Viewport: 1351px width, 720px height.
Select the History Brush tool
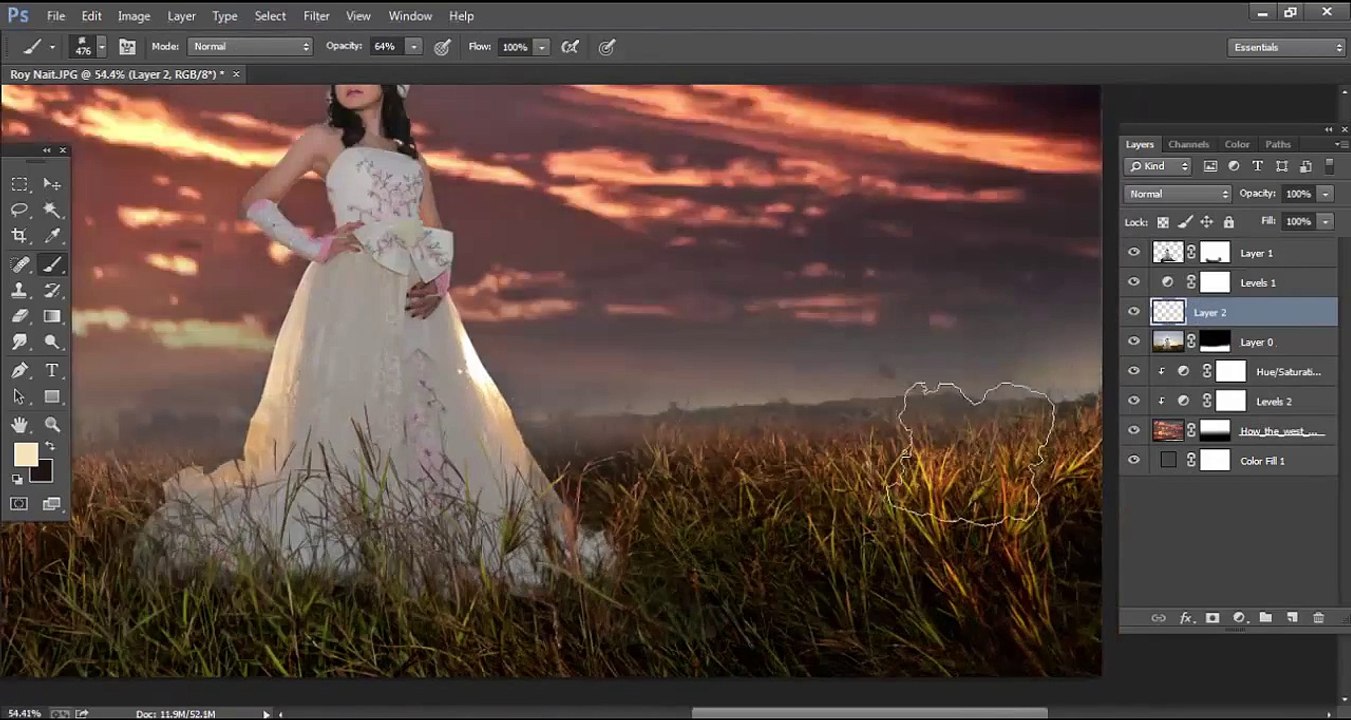52,290
